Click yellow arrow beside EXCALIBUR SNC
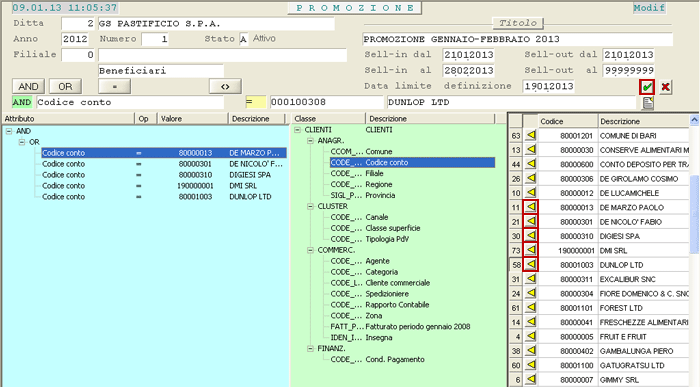The image size is (700, 387). pyautogui.click(x=530, y=279)
